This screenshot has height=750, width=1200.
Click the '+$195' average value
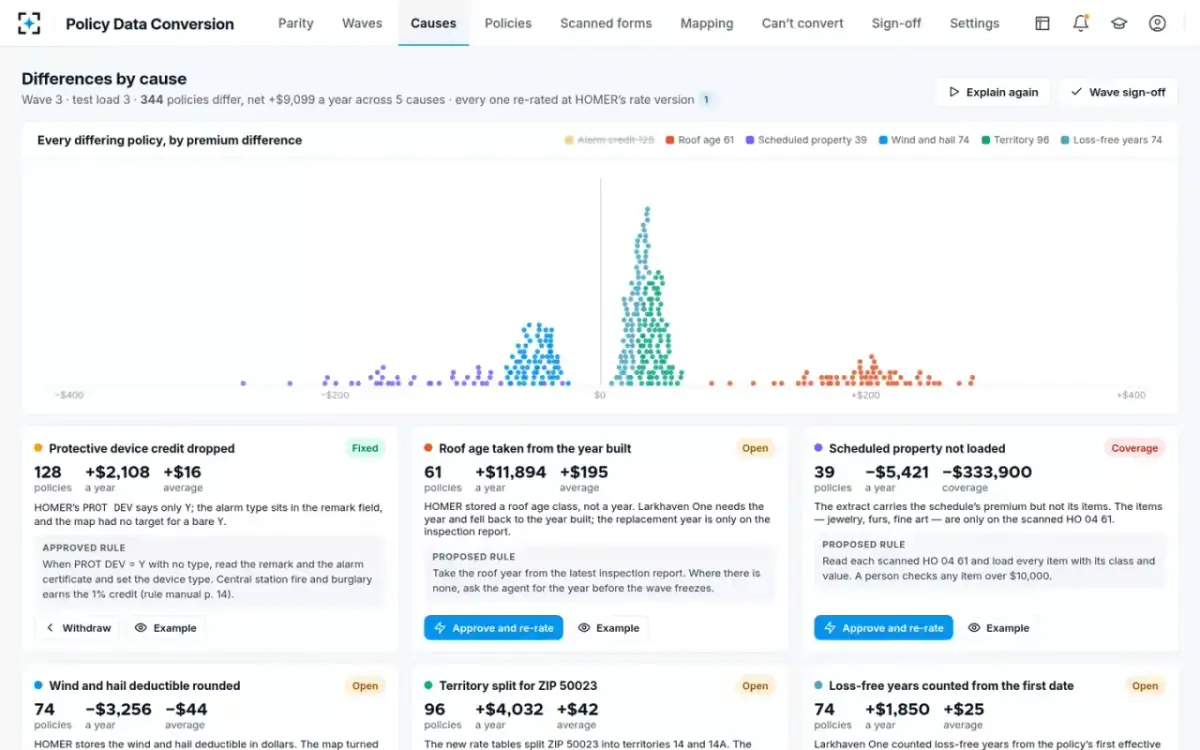click(583, 472)
